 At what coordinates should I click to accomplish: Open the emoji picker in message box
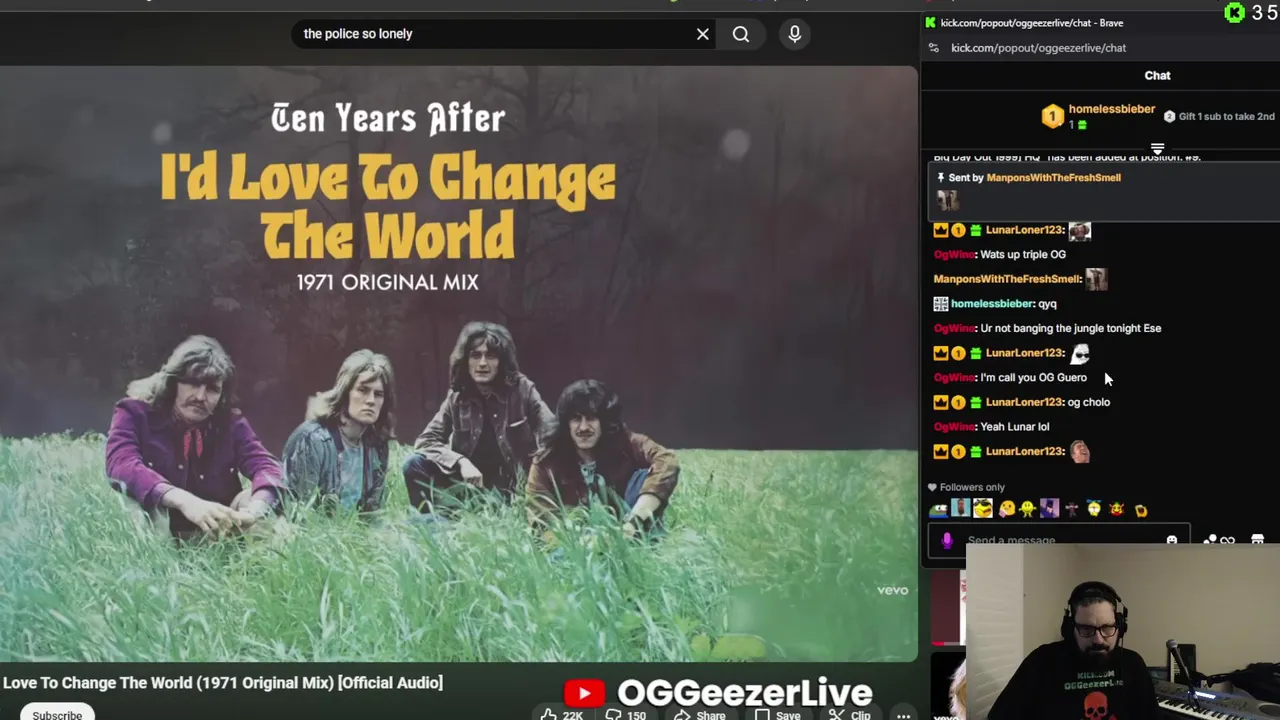coord(1172,540)
